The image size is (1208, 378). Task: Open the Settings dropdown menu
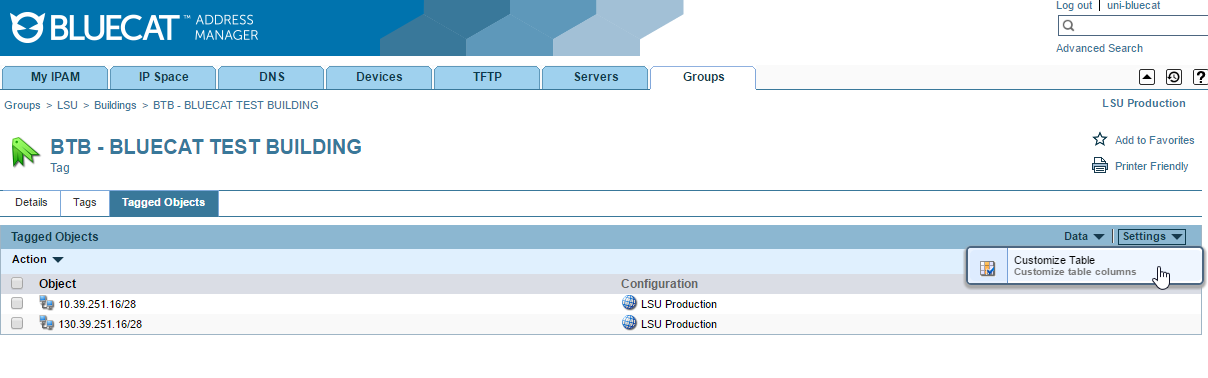coord(1152,237)
